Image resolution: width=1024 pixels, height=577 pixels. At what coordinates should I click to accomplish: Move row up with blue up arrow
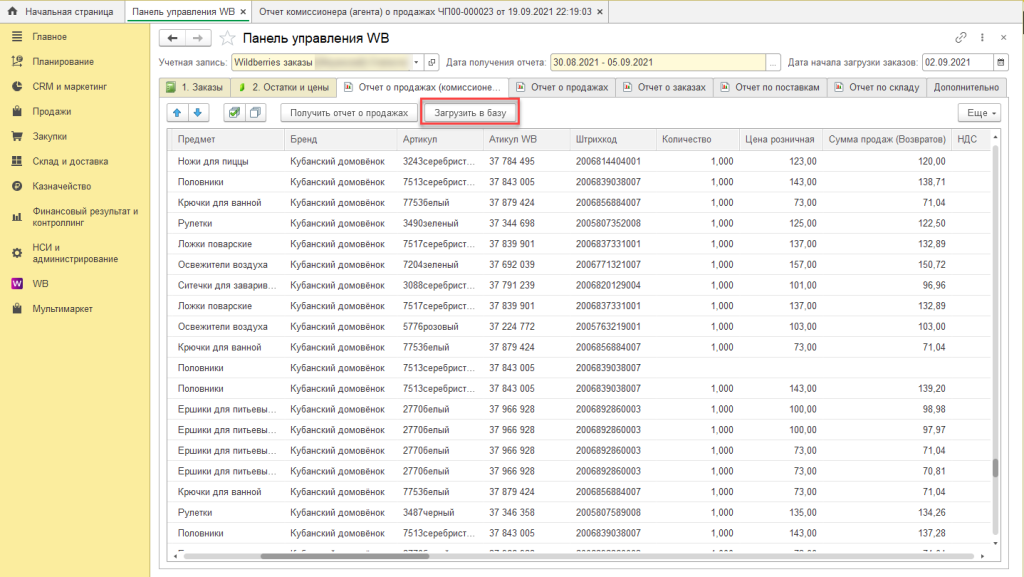[x=178, y=113]
